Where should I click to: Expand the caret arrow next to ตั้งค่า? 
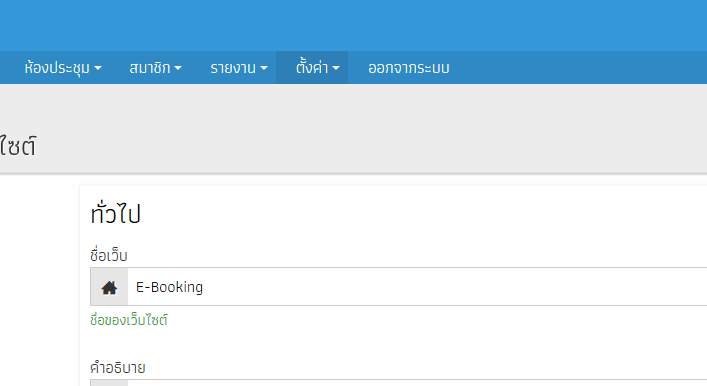pyautogui.click(x=336, y=68)
